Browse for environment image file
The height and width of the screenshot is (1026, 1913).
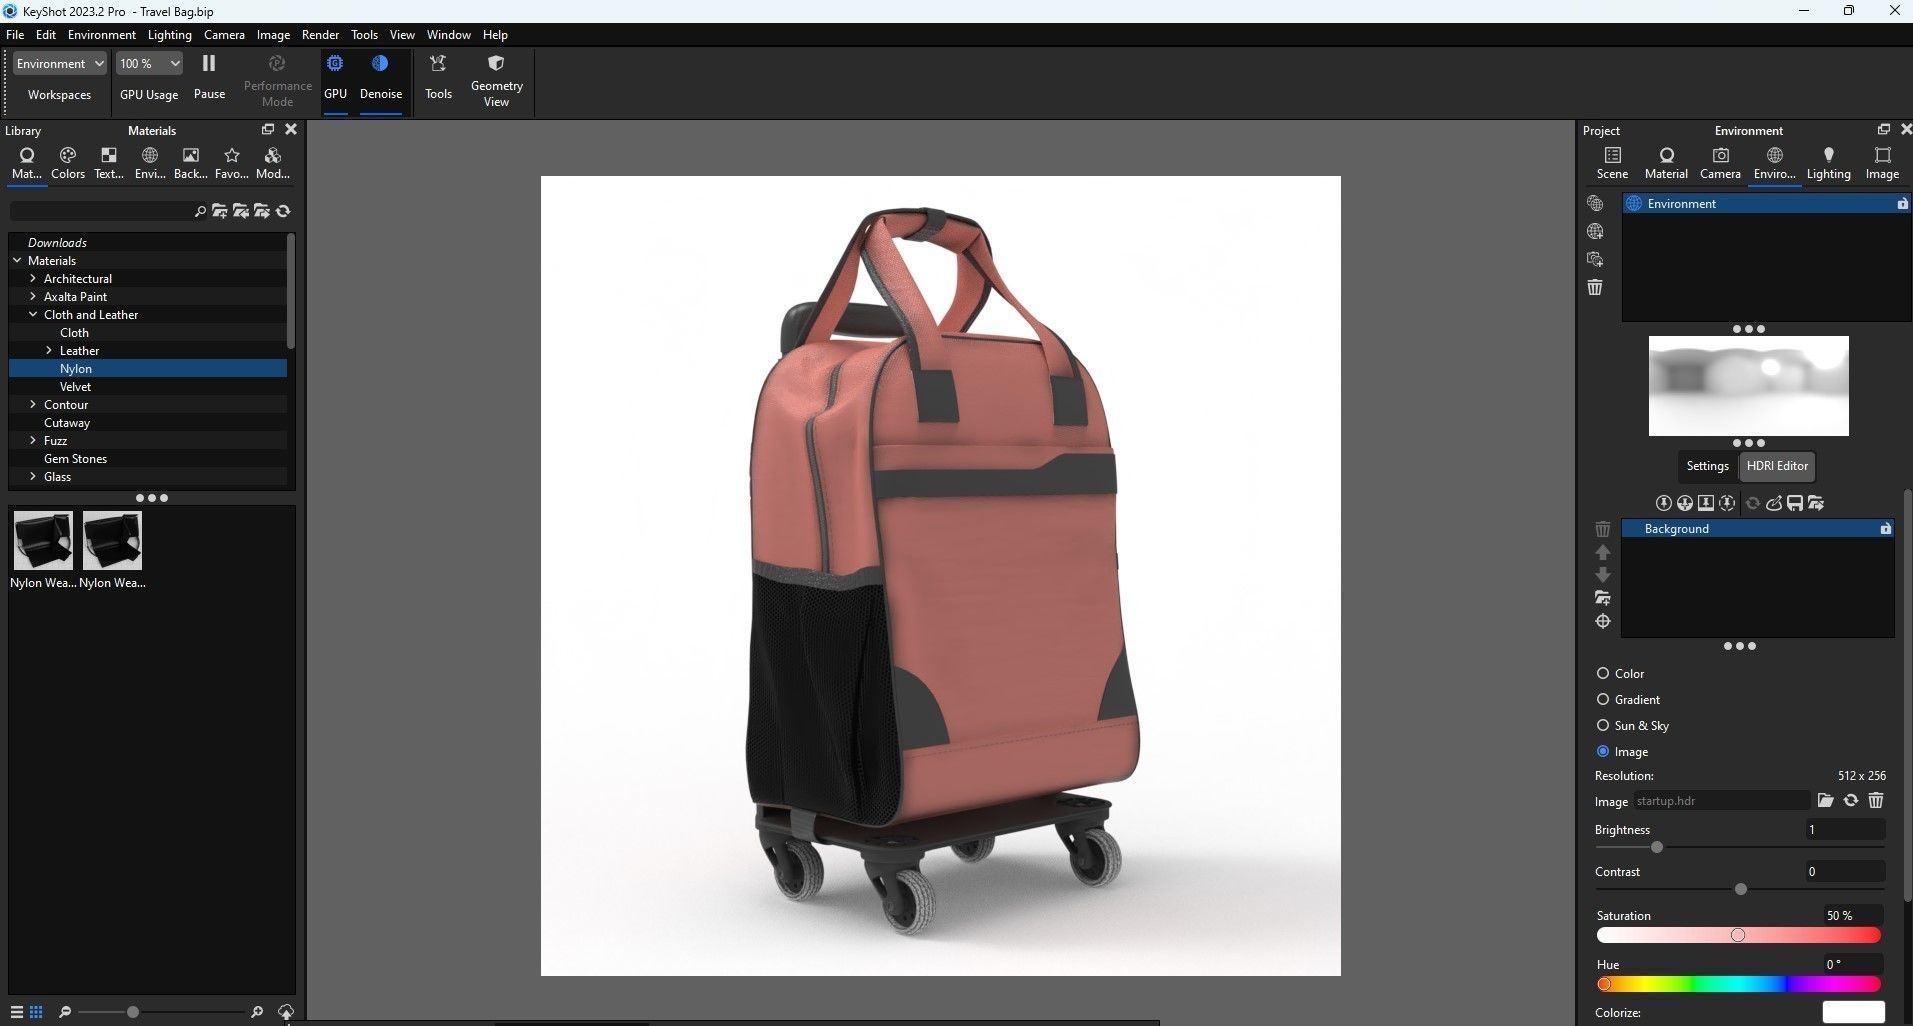point(1825,800)
